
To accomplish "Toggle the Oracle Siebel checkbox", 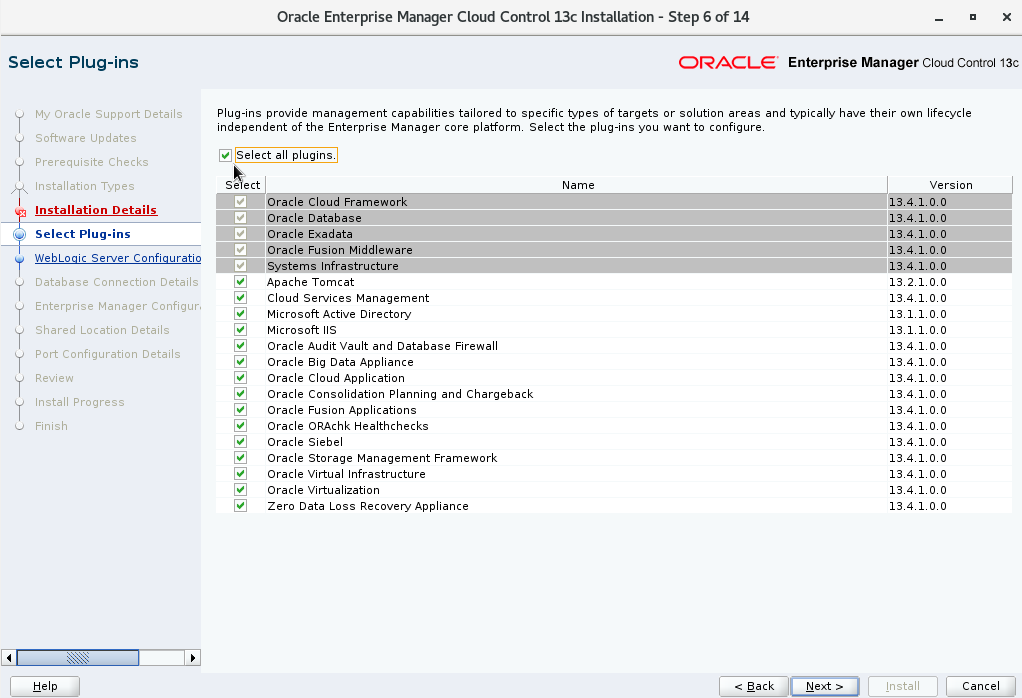I will click(x=241, y=441).
